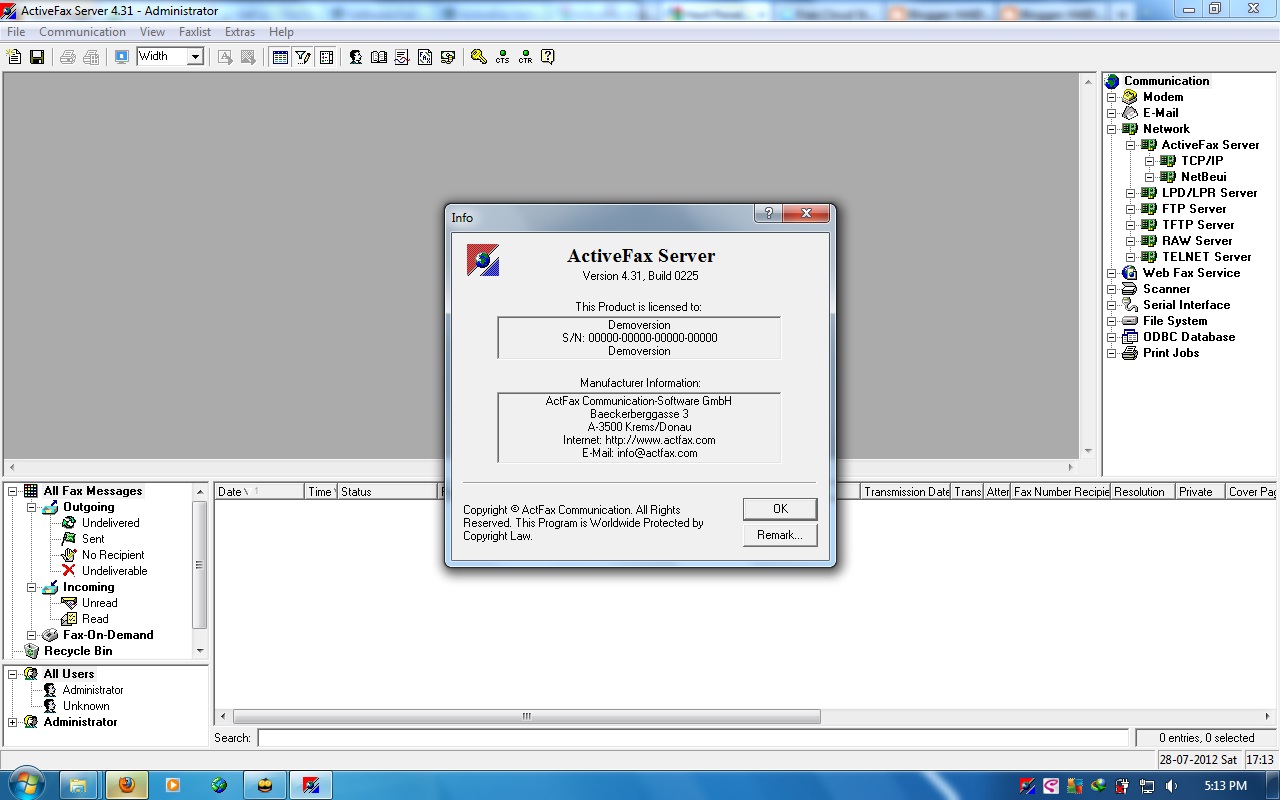
Task: Click OK in the Info dialog
Action: pyautogui.click(x=780, y=509)
